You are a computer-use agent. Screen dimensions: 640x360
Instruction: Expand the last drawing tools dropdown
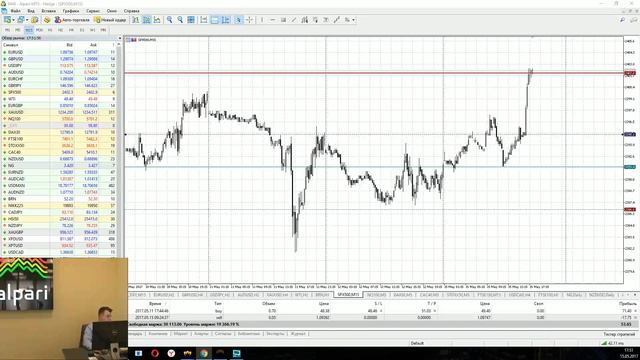coord(353,20)
